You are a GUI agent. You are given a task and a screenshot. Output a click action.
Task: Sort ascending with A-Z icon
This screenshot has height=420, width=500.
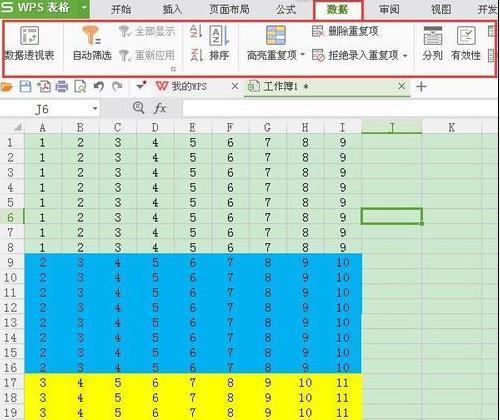pyautogui.click(x=196, y=32)
